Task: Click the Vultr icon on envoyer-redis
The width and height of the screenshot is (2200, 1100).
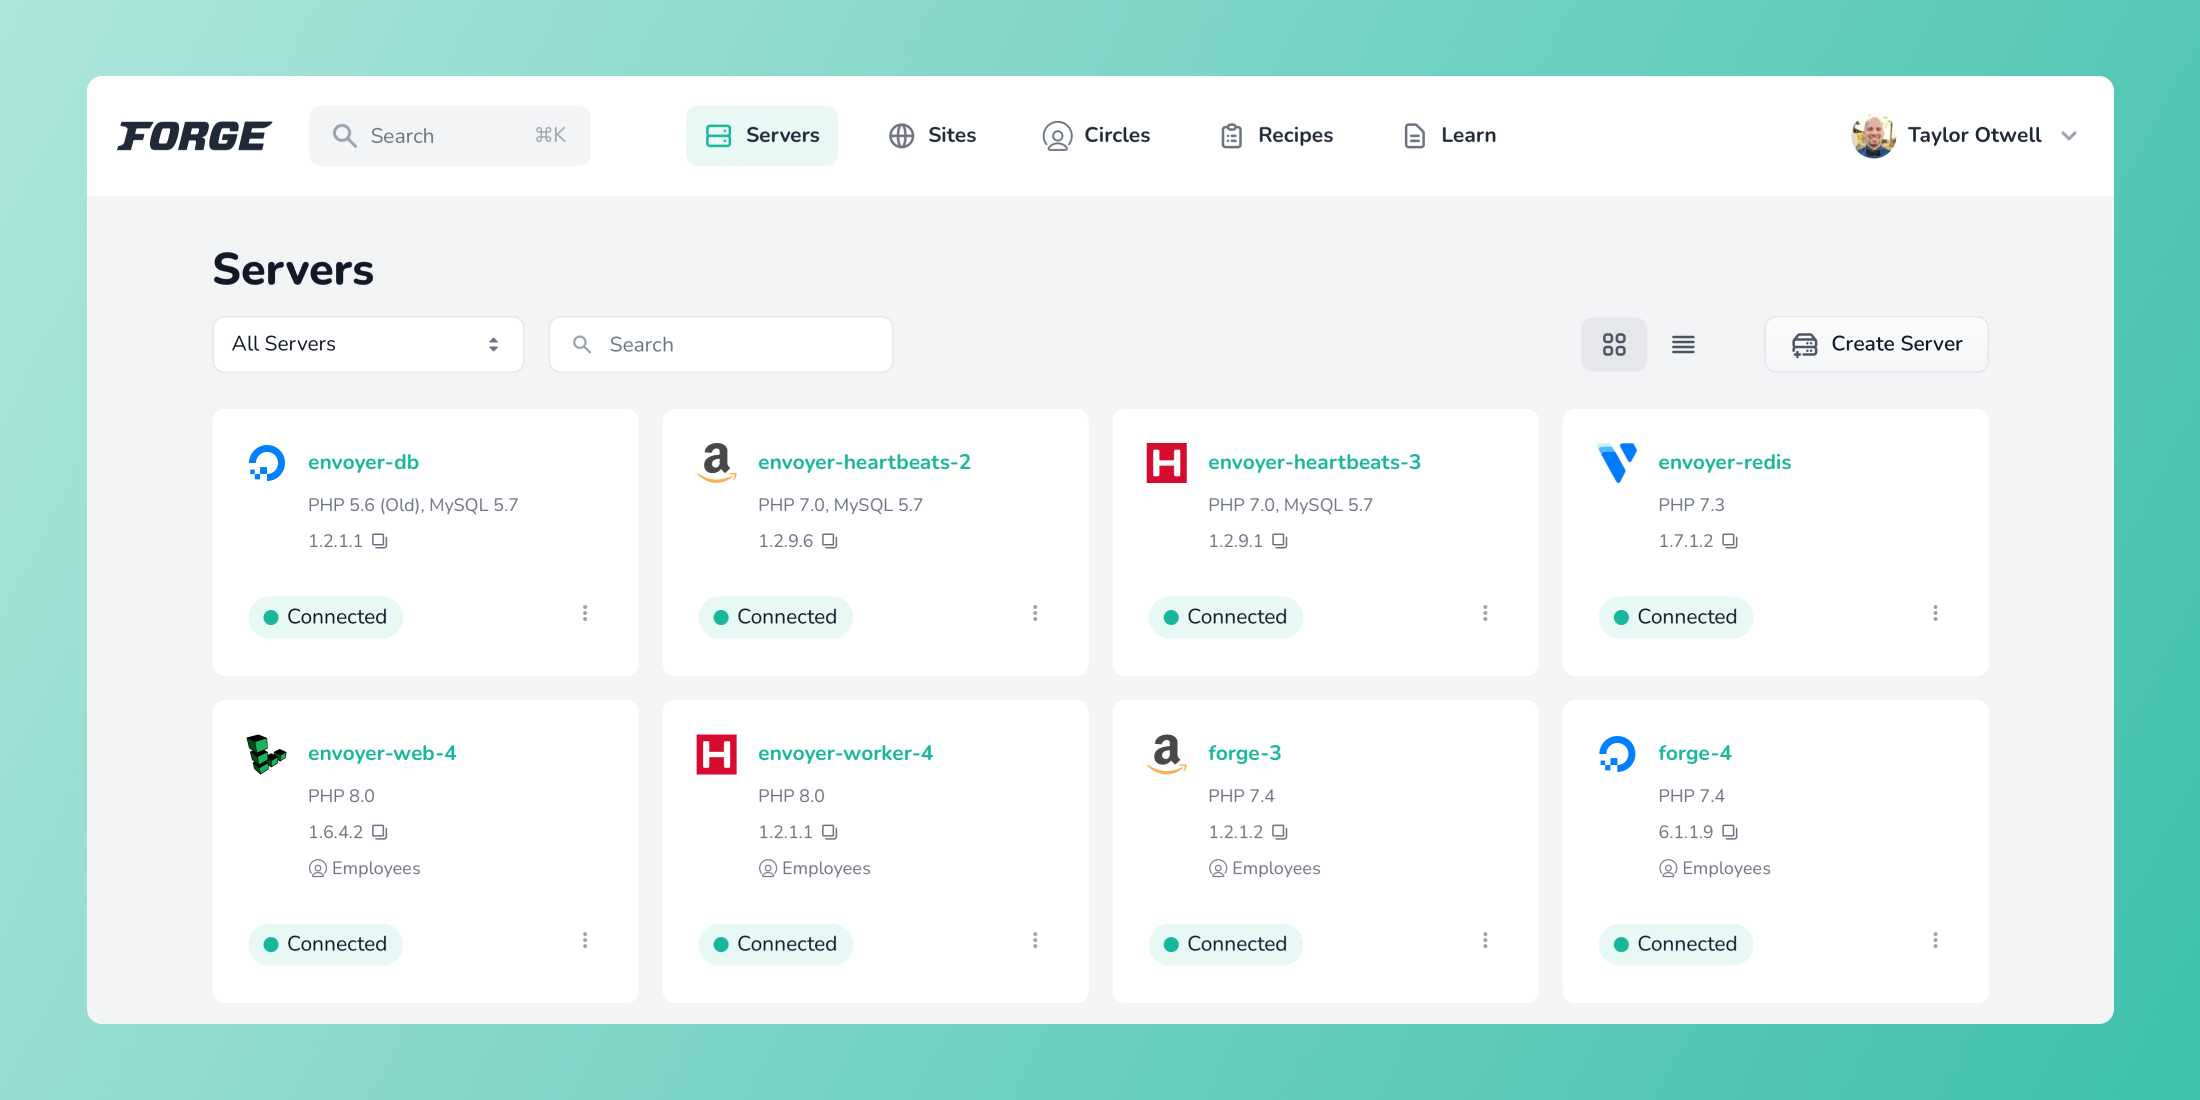Action: (1617, 462)
